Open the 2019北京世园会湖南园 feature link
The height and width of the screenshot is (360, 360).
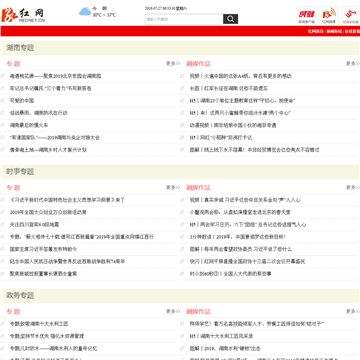tap(55, 76)
